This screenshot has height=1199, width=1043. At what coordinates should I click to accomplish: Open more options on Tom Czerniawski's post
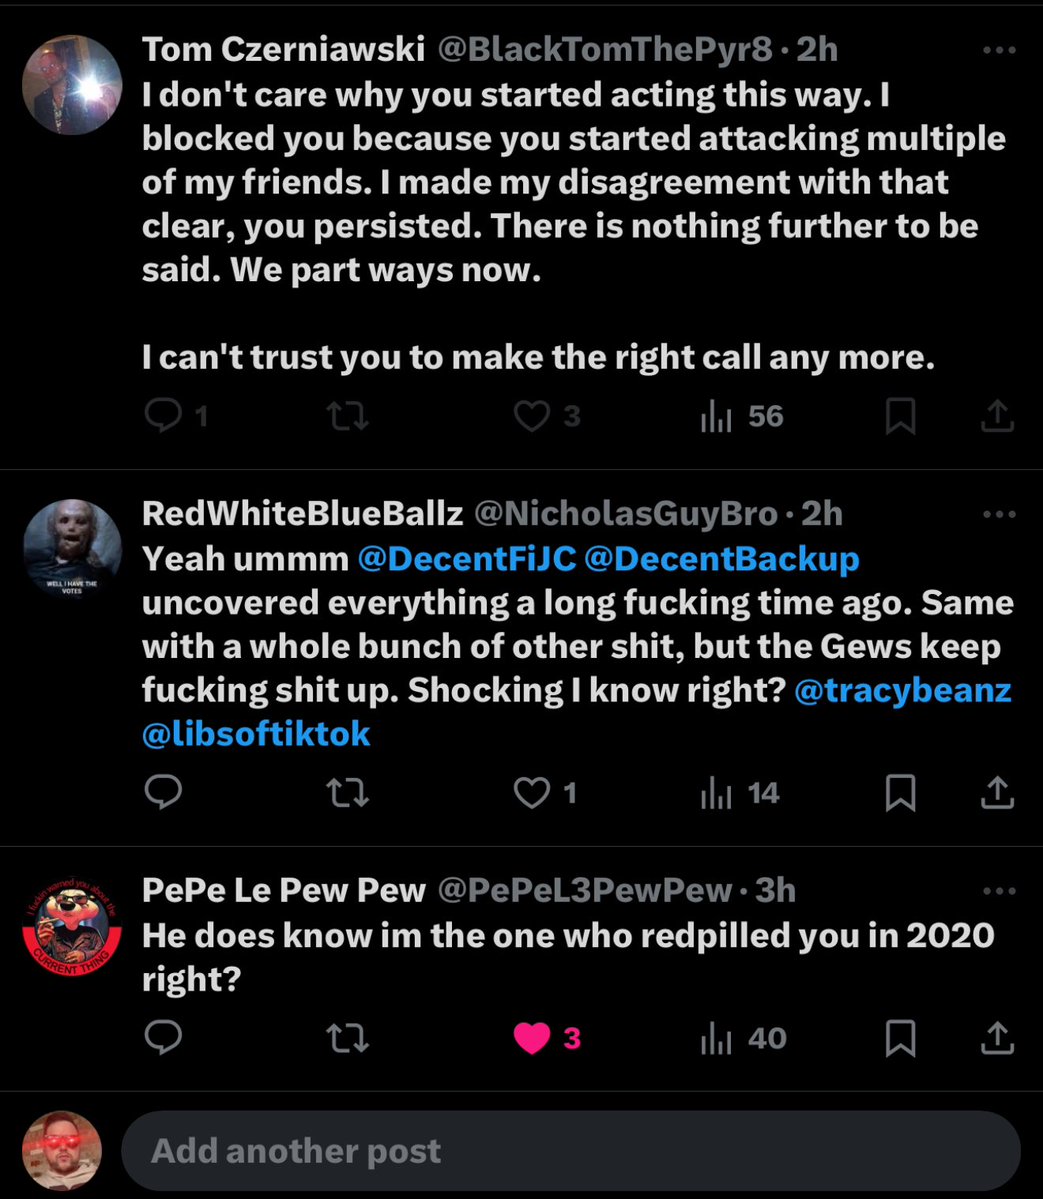click(998, 50)
